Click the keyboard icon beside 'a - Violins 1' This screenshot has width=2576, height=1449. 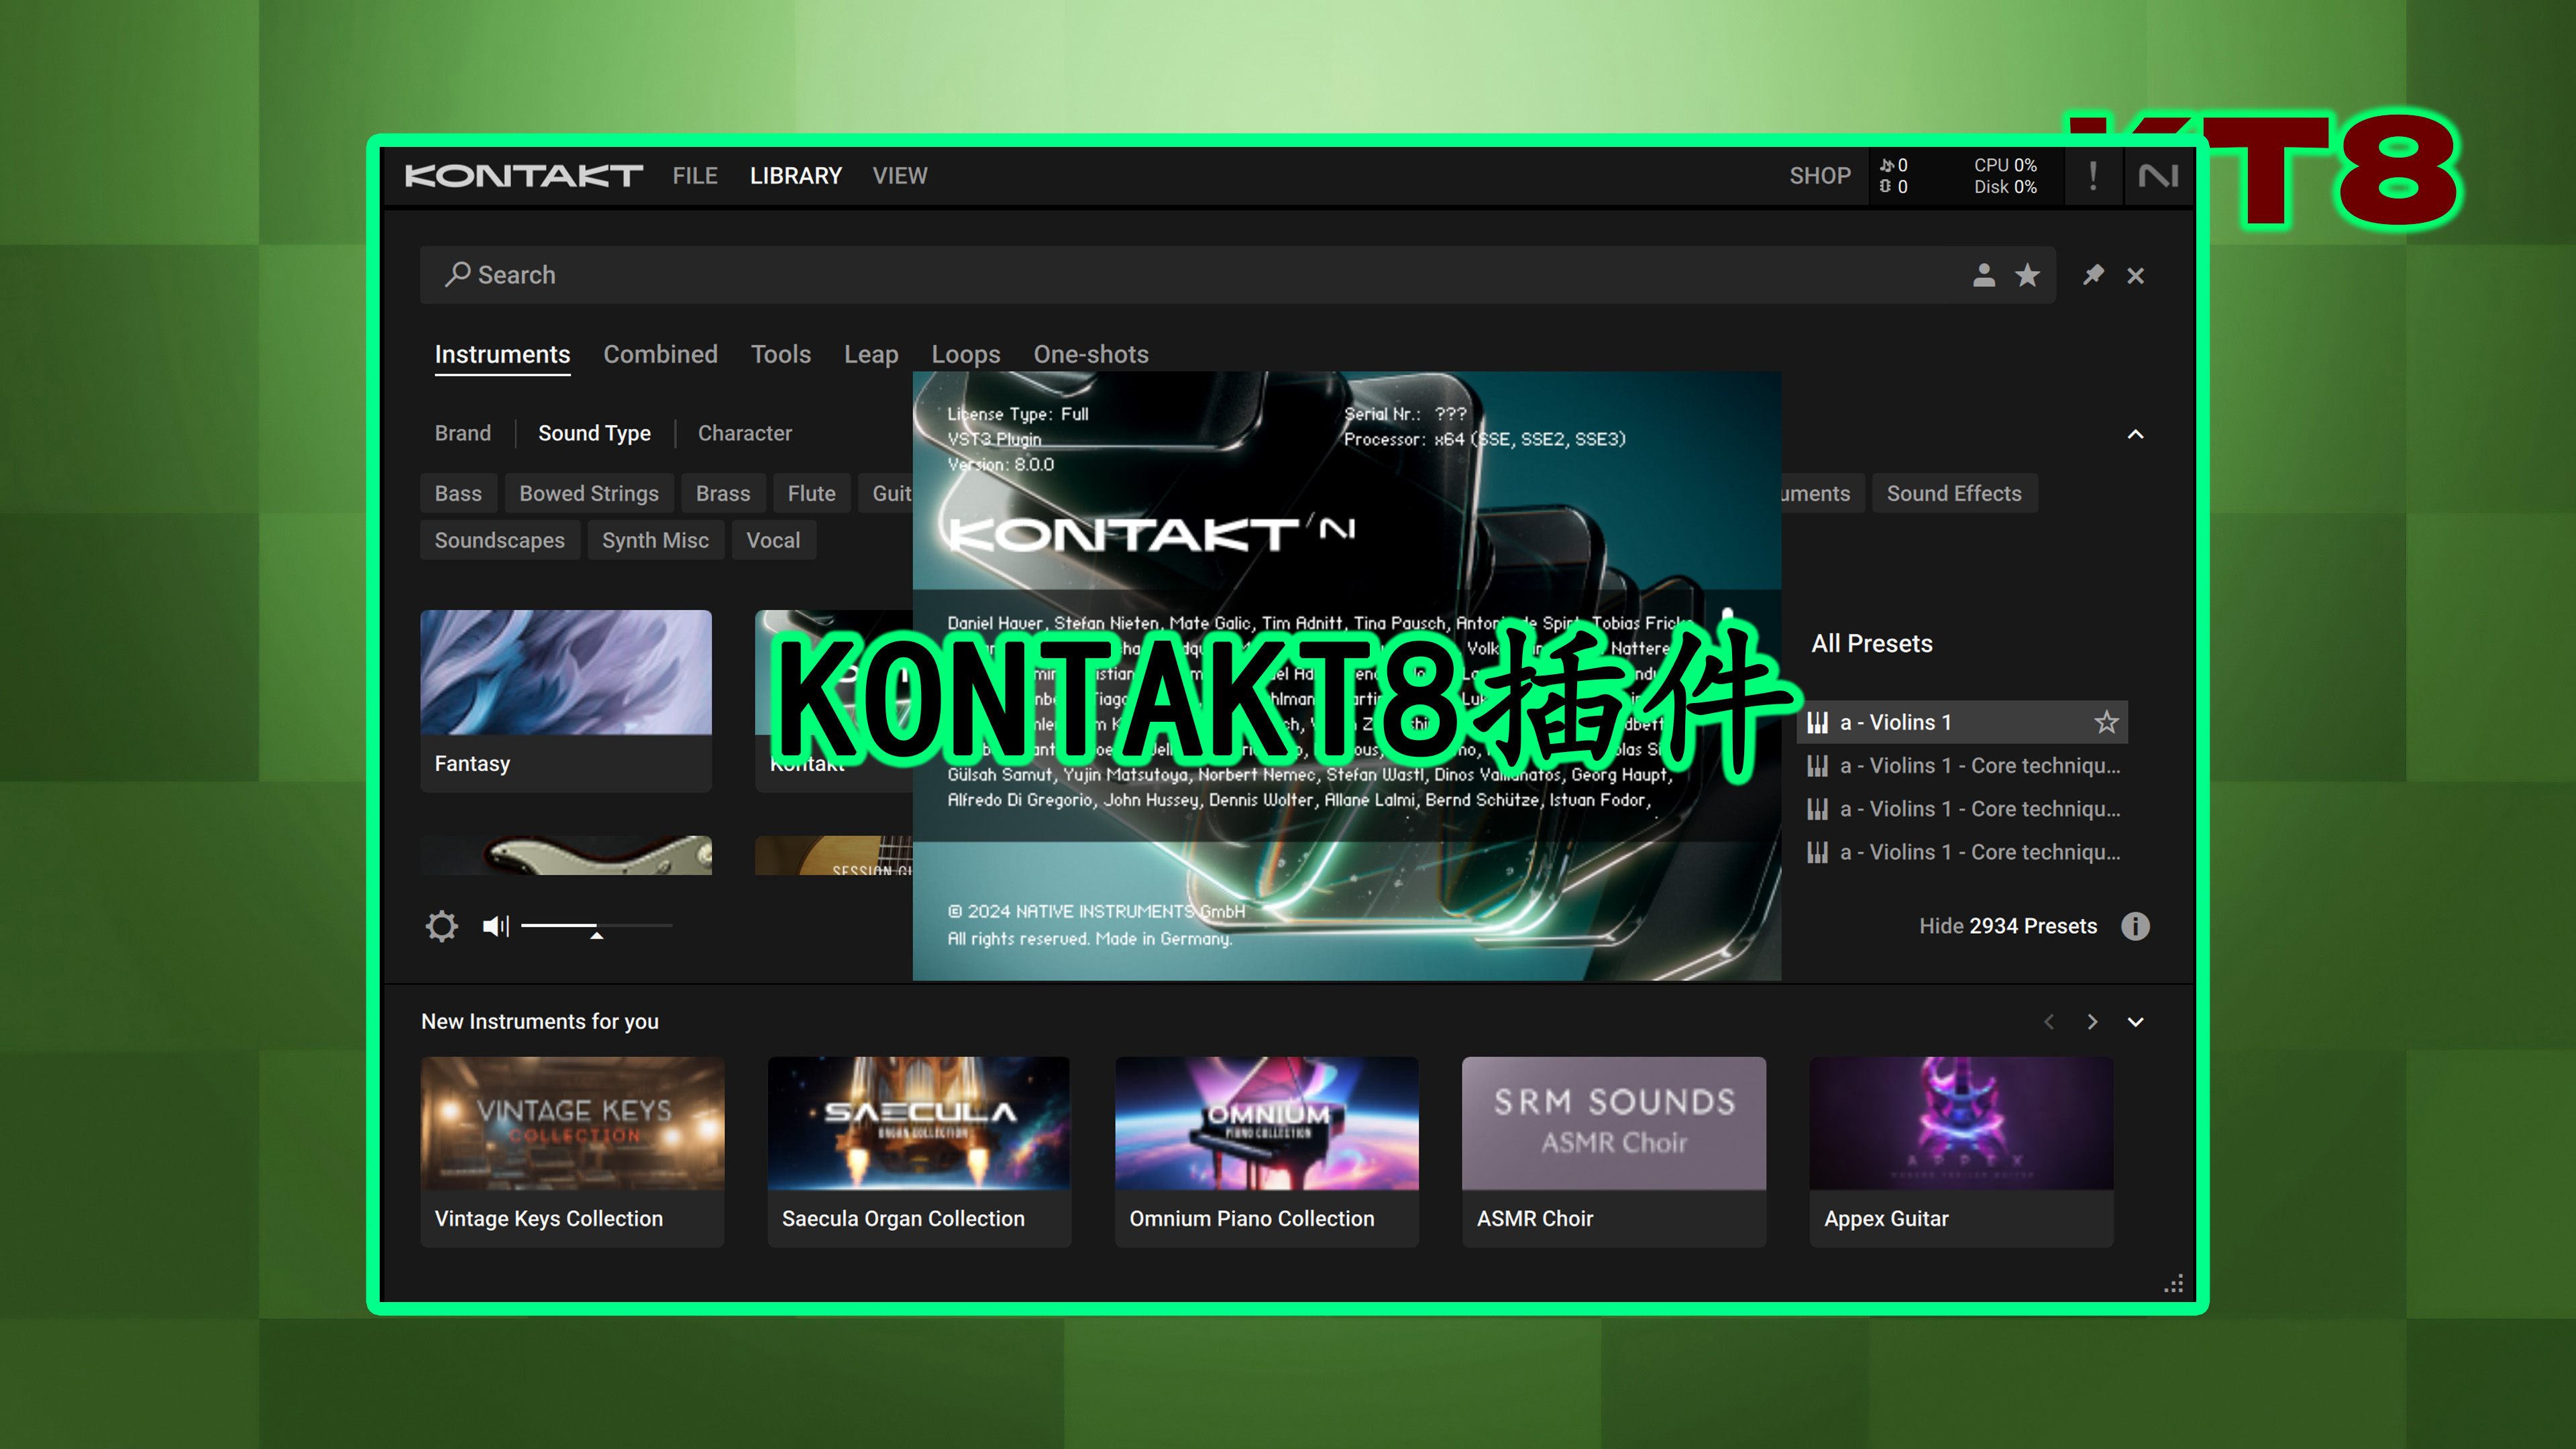(1818, 722)
